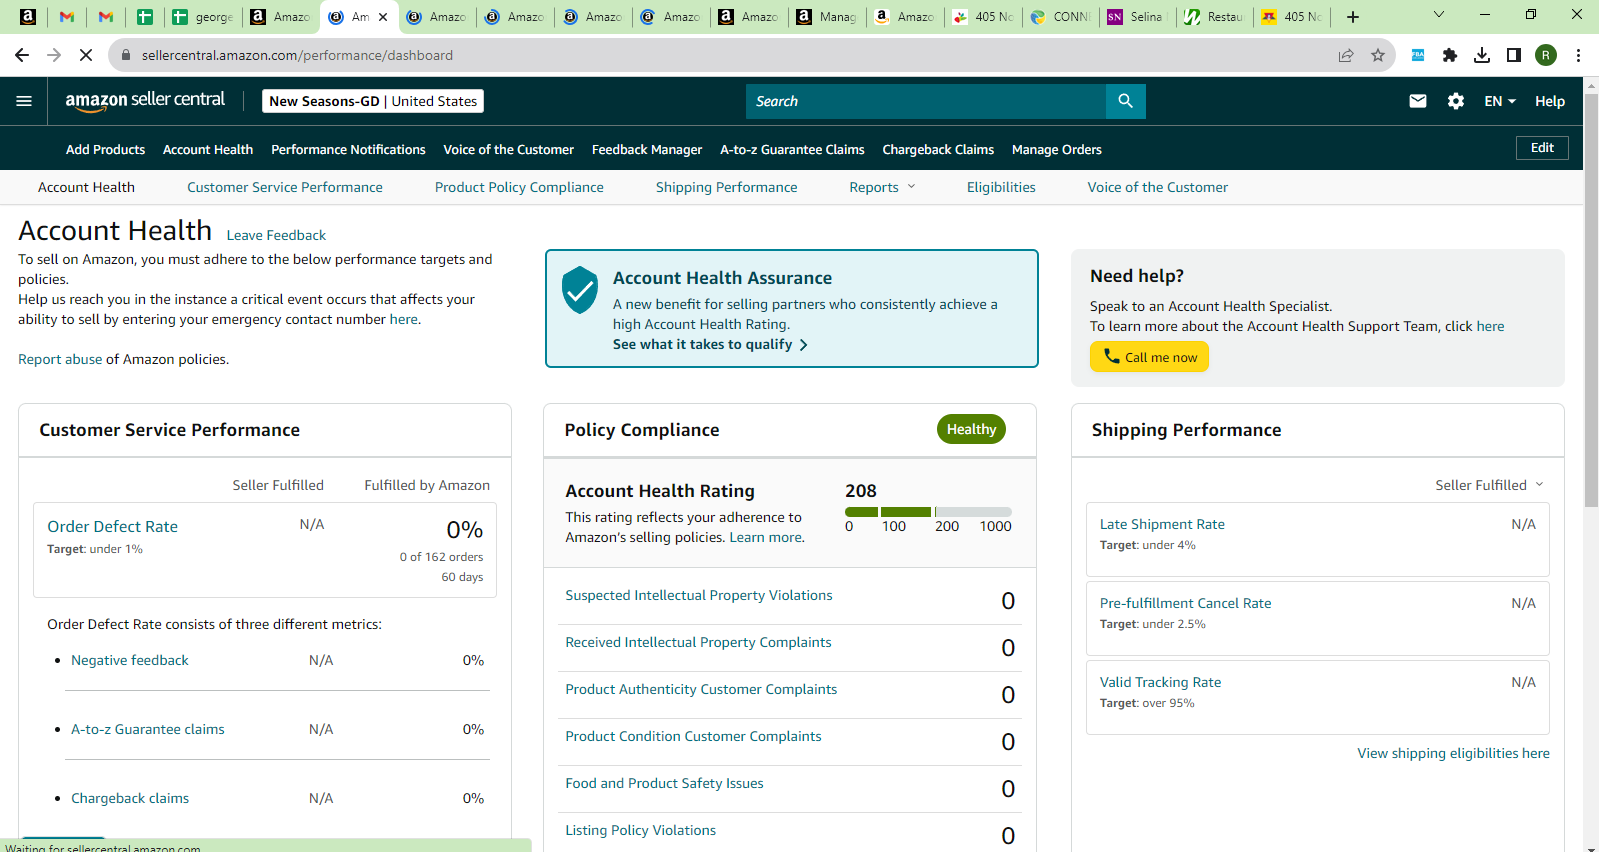The height and width of the screenshot is (852, 1599).
Task: Click the 208 rating value
Action: pyautogui.click(x=860, y=491)
